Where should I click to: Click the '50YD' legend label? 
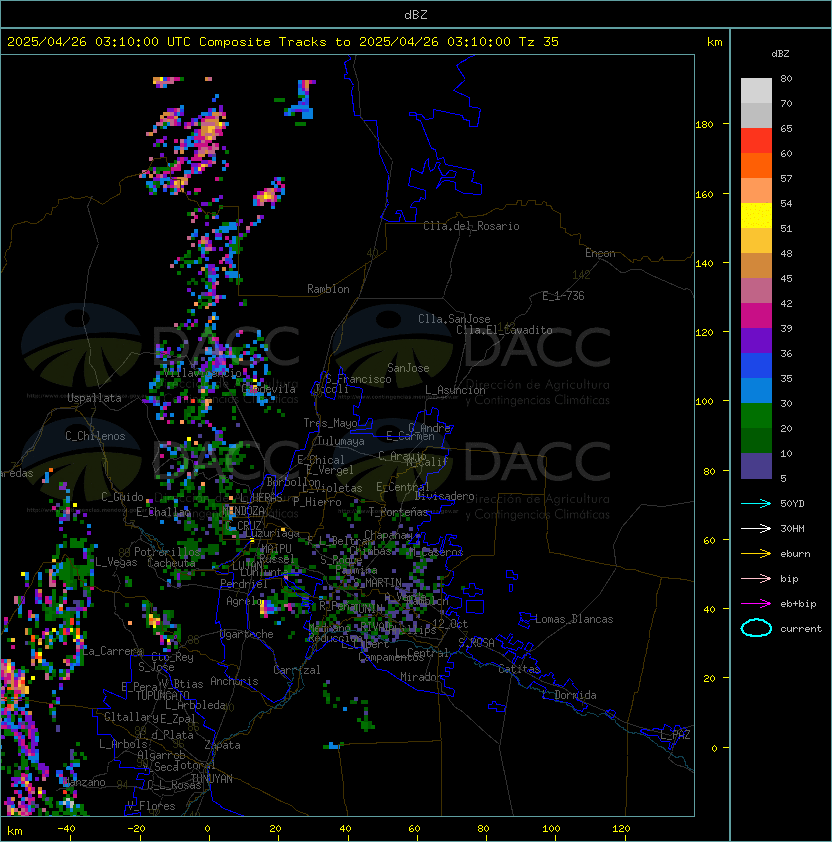click(792, 504)
